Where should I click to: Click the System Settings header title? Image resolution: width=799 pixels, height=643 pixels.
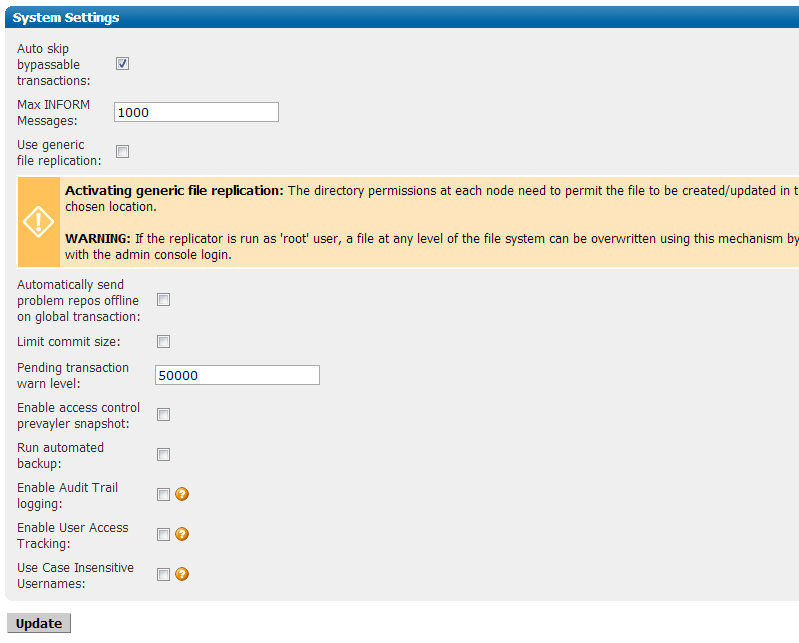click(x=66, y=17)
